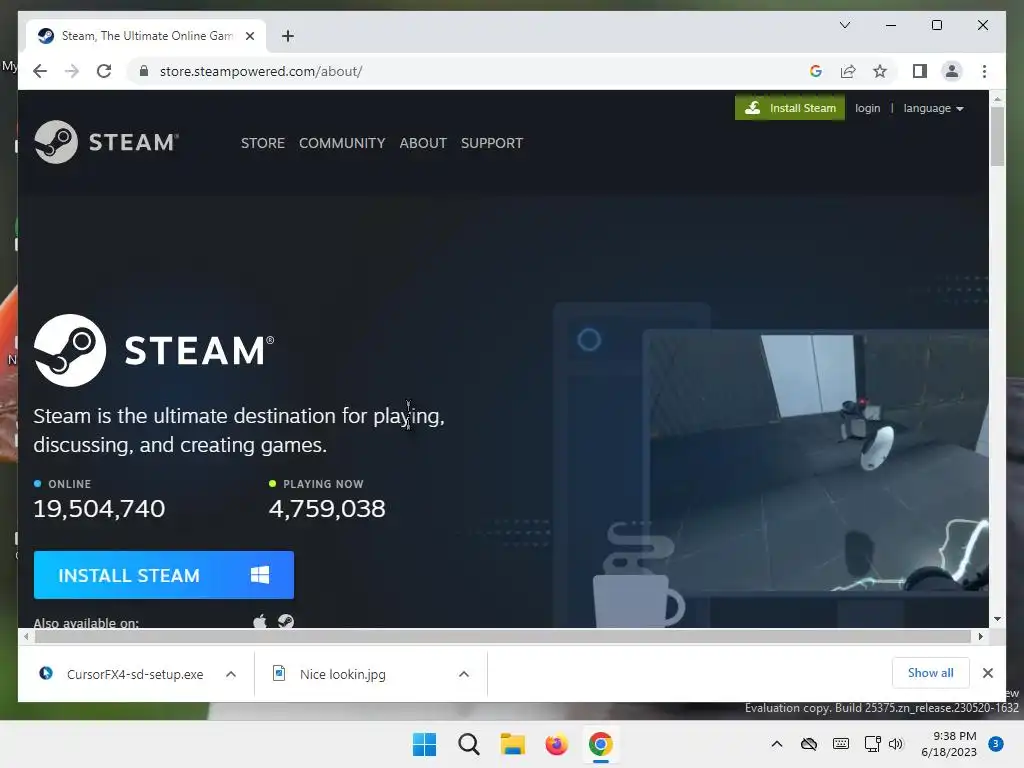Toggle the browser side panel
The height and width of the screenshot is (768, 1024).
click(x=920, y=71)
